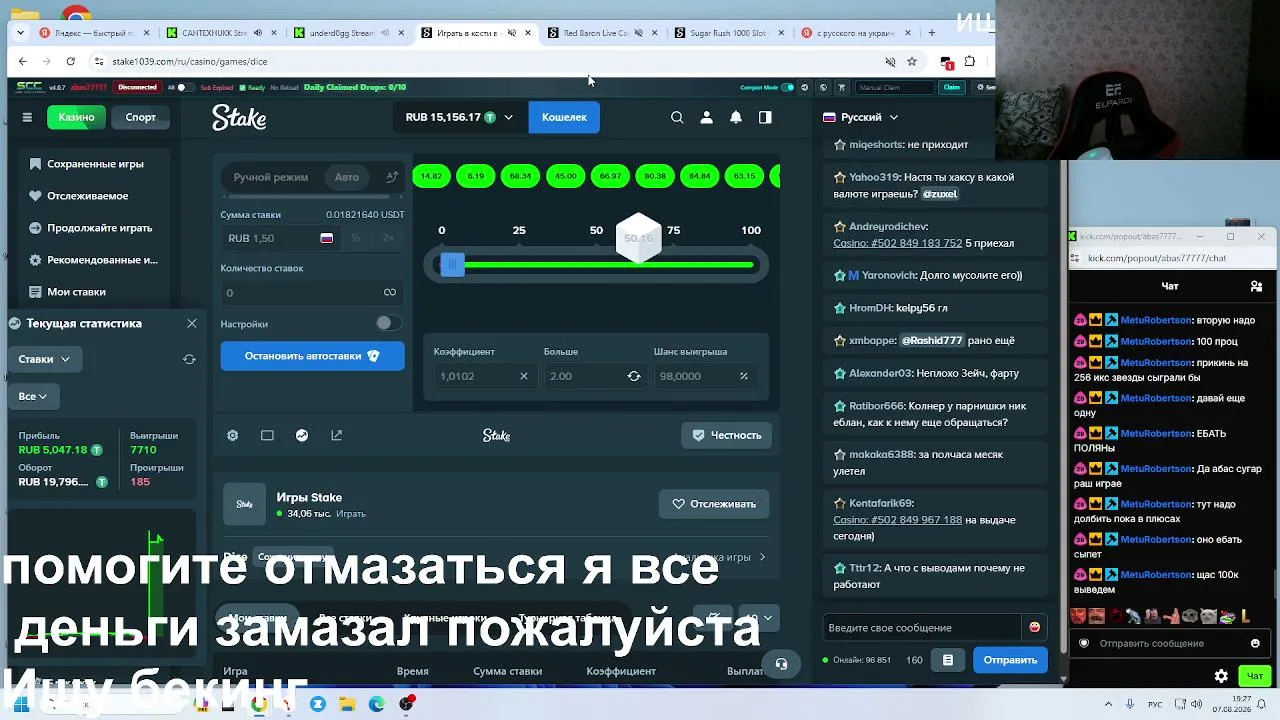Open the browser tab search dropdown

coord(20,33)
